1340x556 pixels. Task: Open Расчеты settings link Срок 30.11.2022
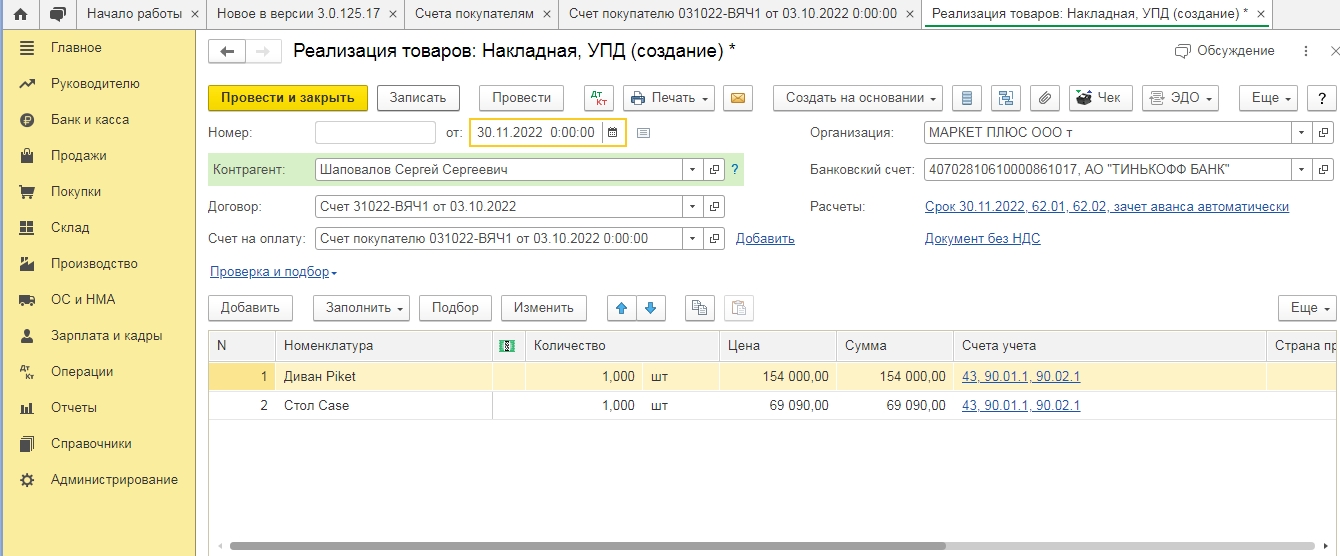[1107, 207]
